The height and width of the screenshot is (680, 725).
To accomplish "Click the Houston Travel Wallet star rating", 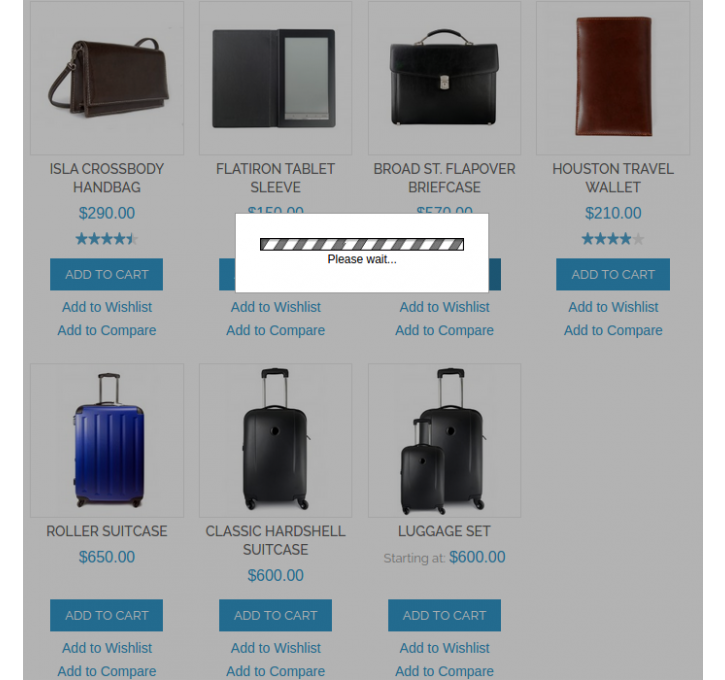I will click(x=613, y=239).
